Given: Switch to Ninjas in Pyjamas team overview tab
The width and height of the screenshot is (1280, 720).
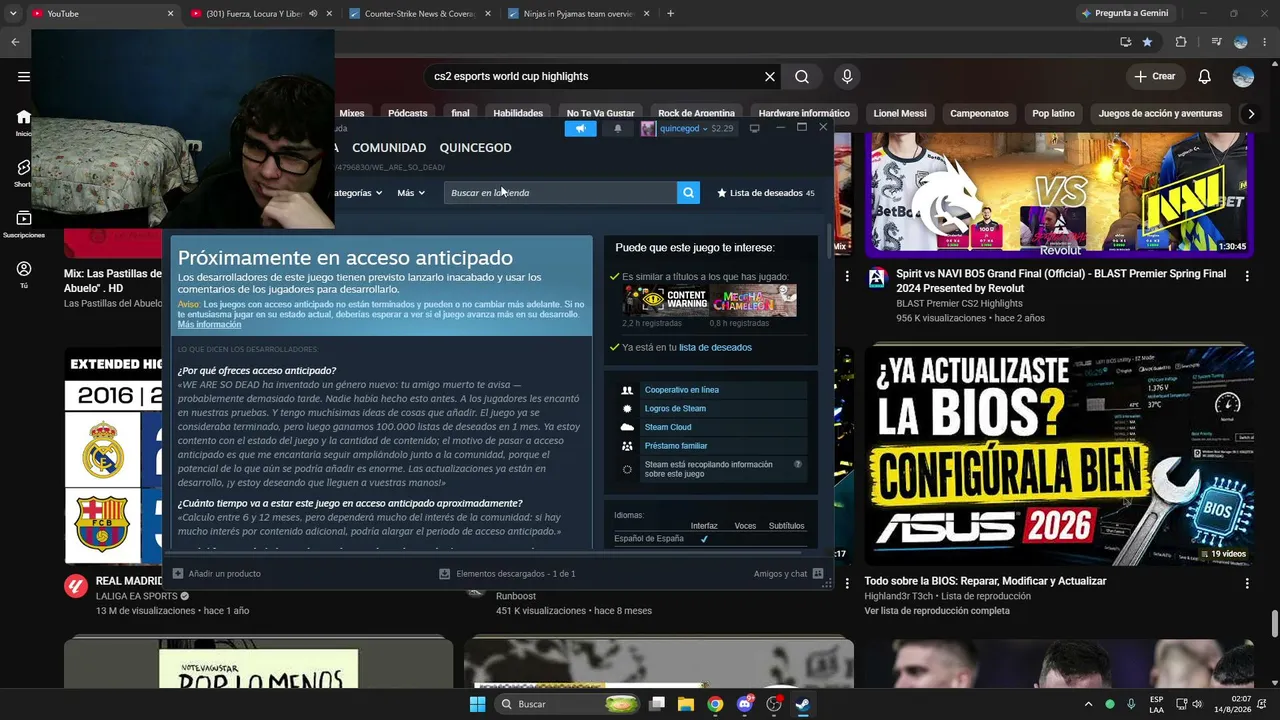Looking at the screenshot, I should tap(579, 13).
